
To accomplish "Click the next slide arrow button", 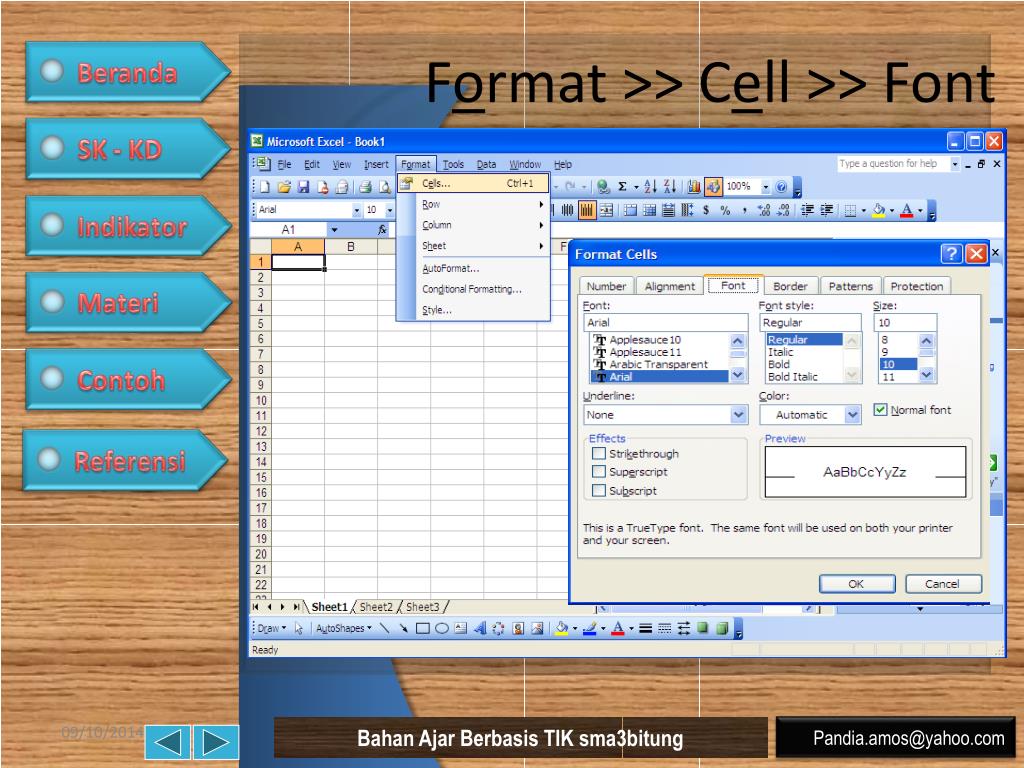I will click(x=216, y=742).
